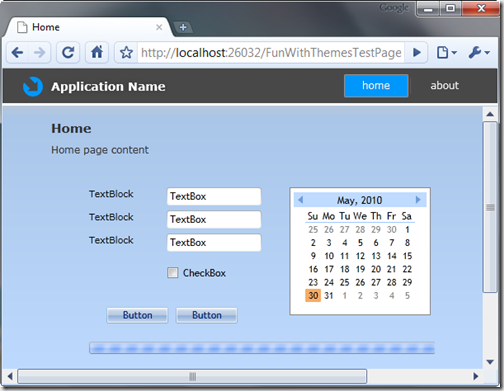Viewport: 504px width, 391px height.
Task: Open the about navigation link
Action: 444,86
